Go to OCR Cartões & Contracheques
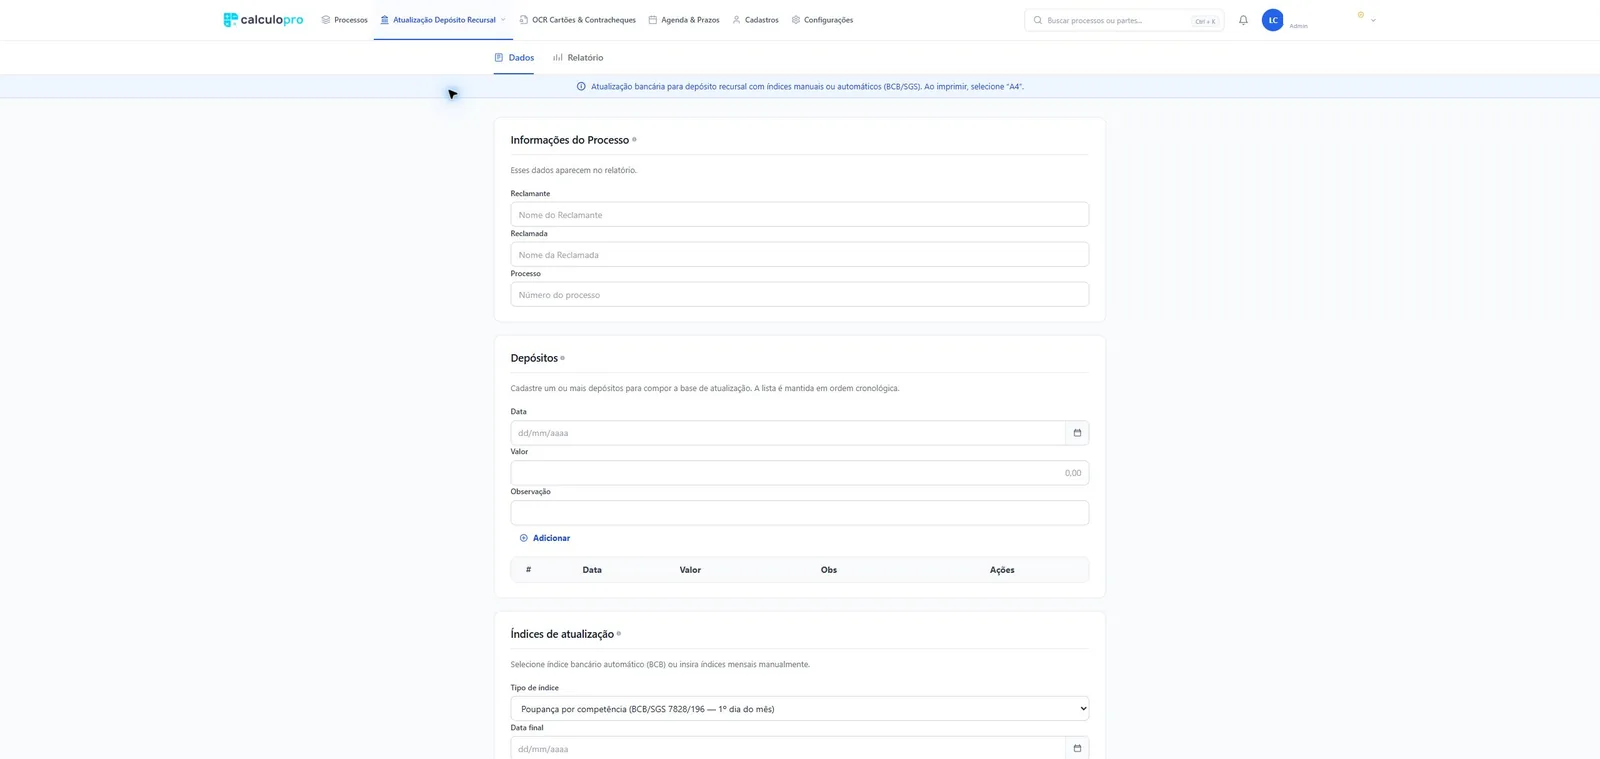 pos(577,20)
